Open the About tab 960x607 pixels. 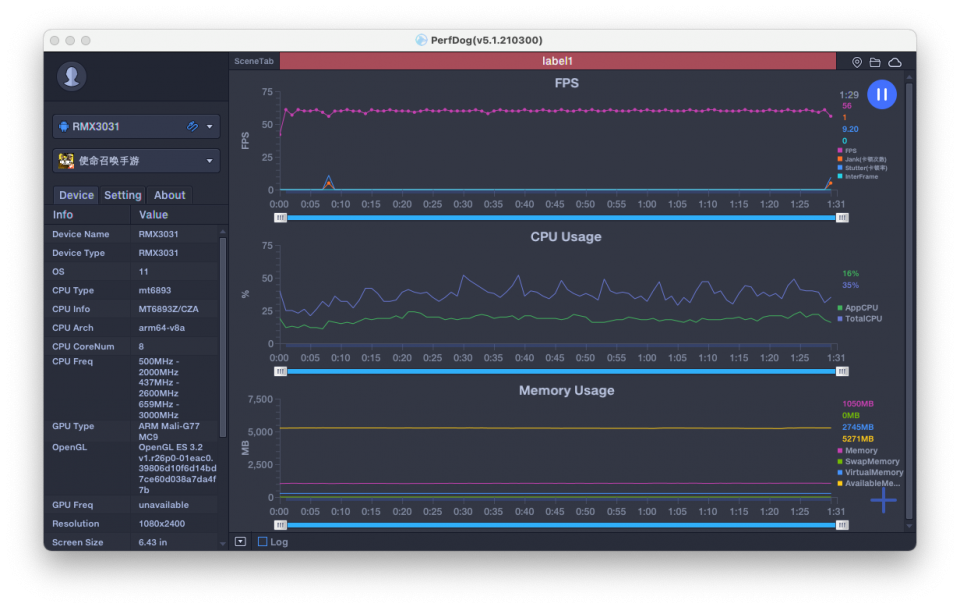point(169,195)
